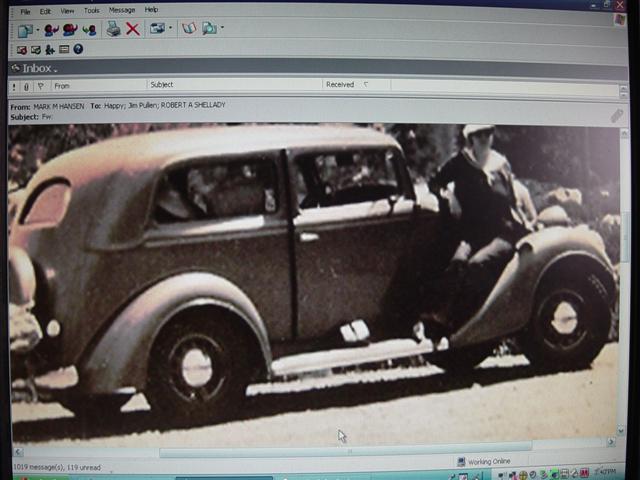This screenshot has height=480, width=640.
Task: Sort by flag column header
Action: tap(40, 86)
